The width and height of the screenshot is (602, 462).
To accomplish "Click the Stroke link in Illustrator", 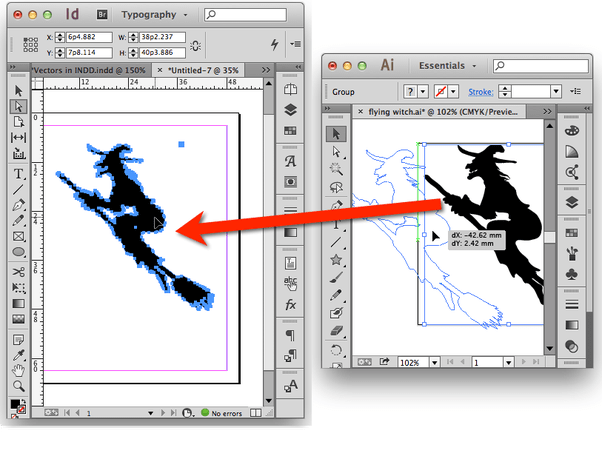I will 481,92.
